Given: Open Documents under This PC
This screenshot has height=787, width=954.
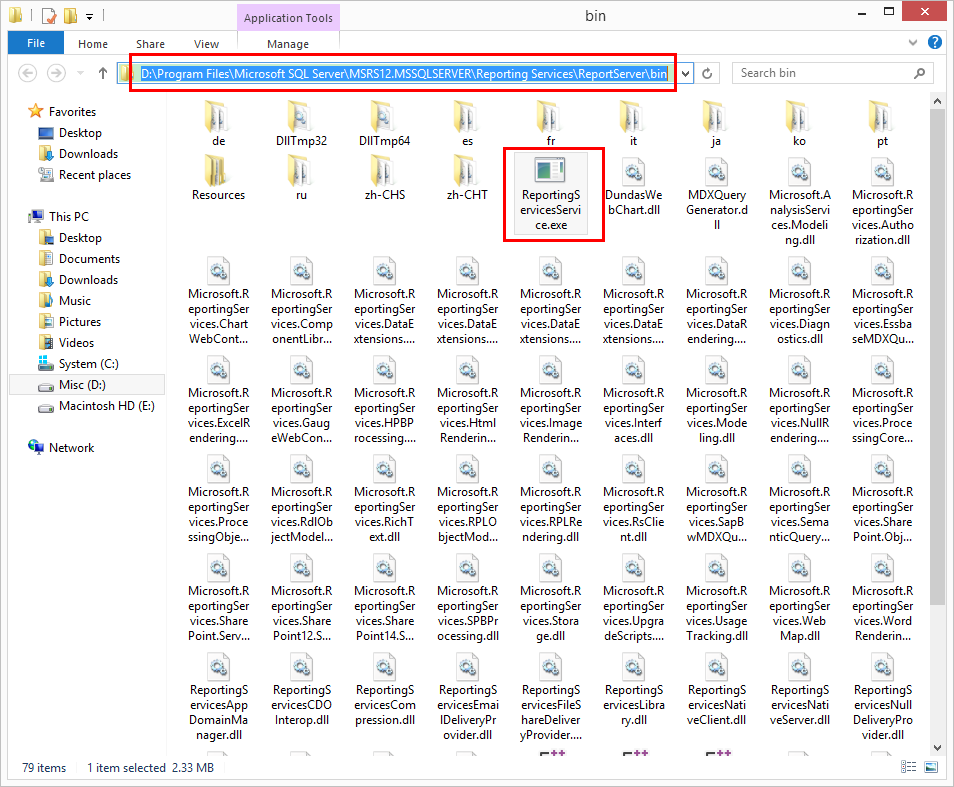Looking at the screenshot, I should point(89,258).
